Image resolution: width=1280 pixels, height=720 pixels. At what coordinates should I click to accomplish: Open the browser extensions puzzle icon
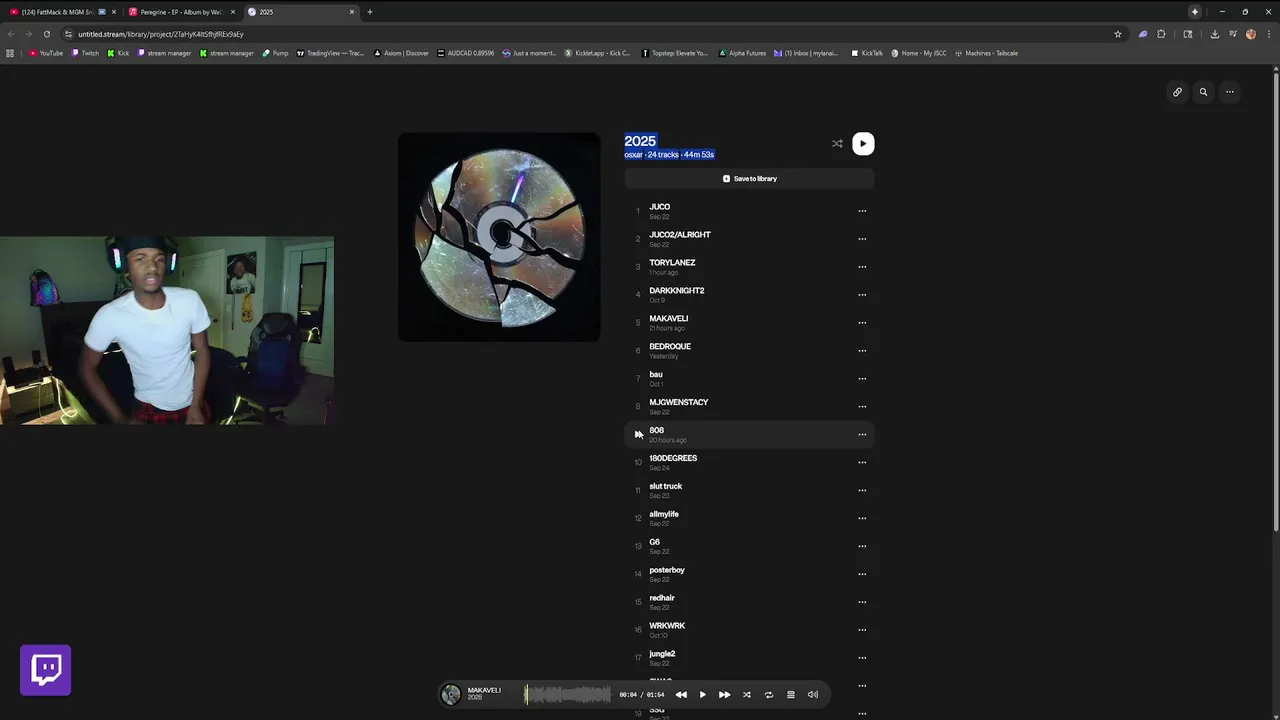point(1161,34)
